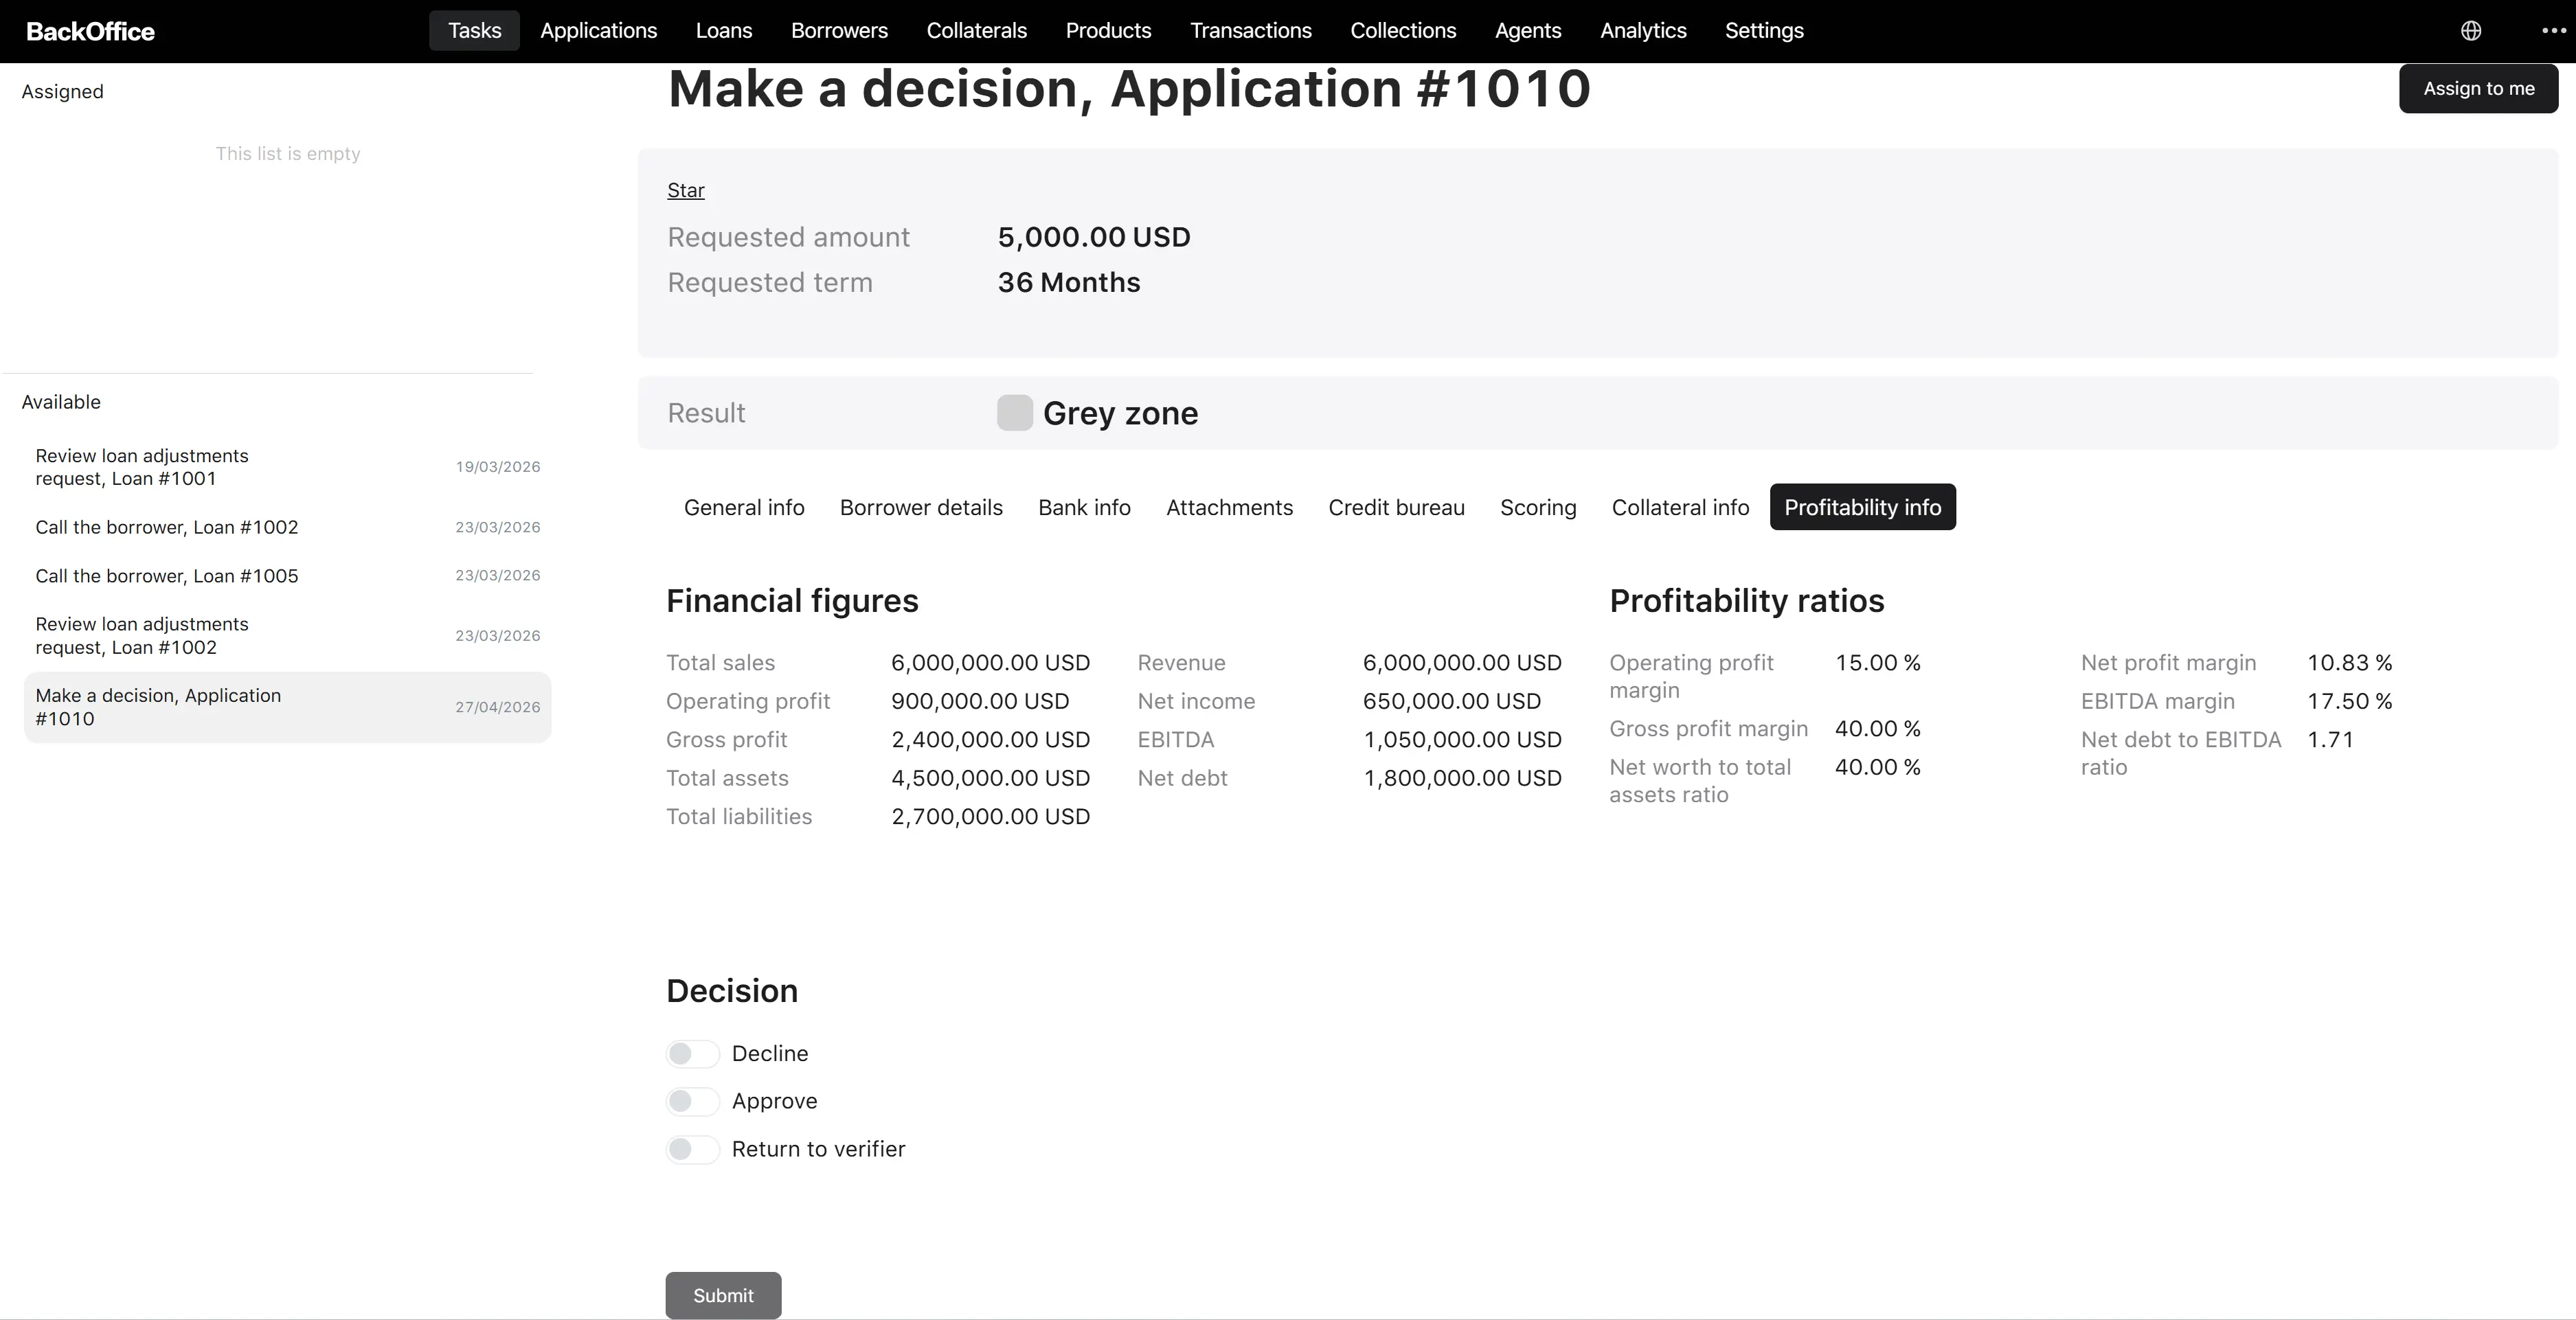Image resolution: width=2576 pixels, height=1320 pixels.
Task: Click the 19/03/2026 task date
Action: click(x=497, y=467)
